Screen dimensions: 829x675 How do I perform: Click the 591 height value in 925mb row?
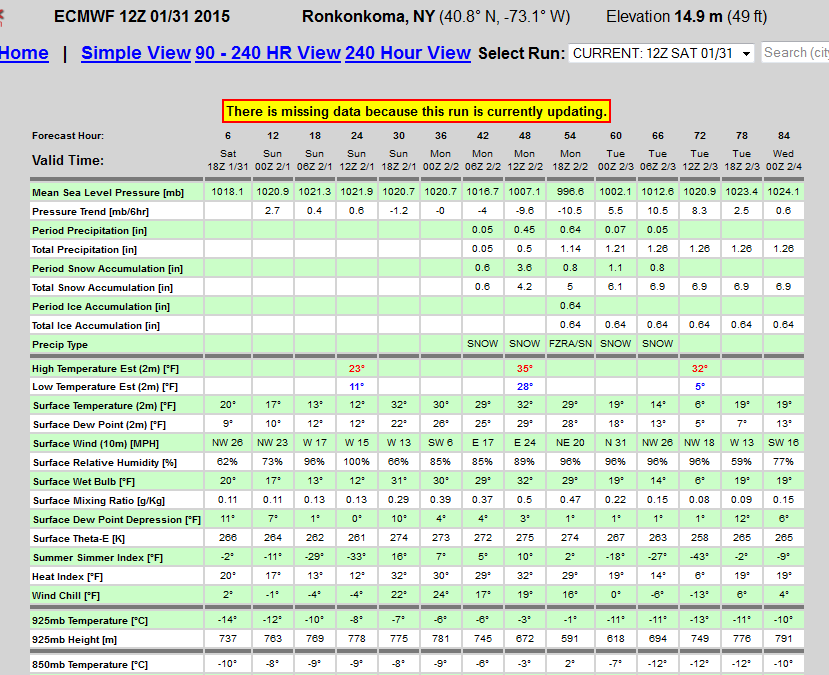570,639
